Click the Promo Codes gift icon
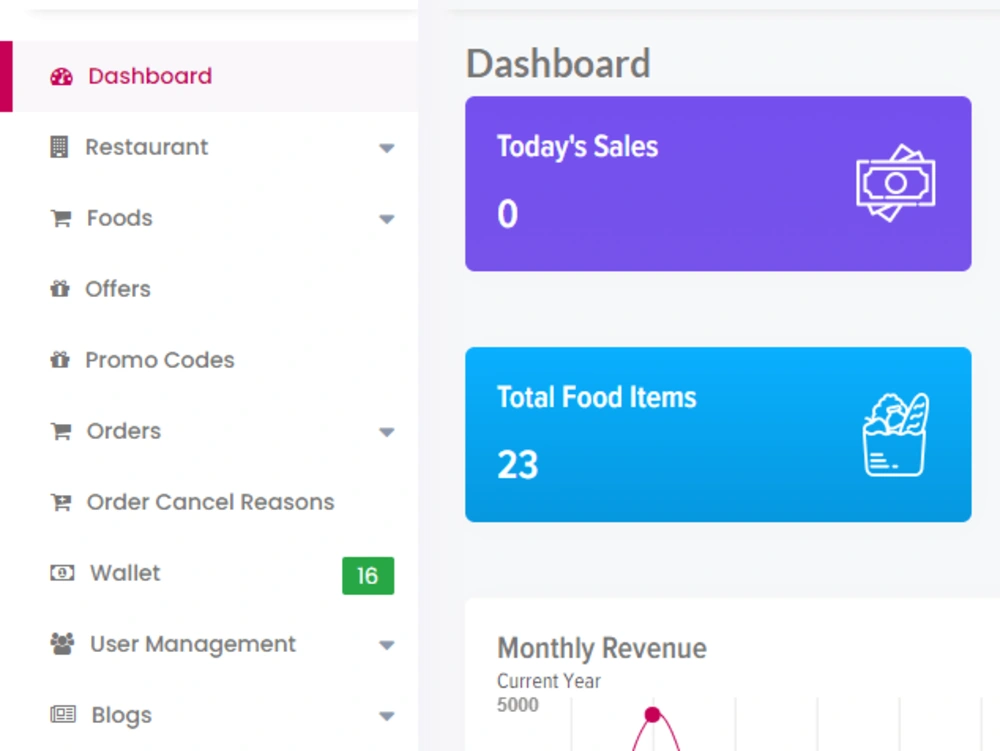The image size is (1000, 751). click(60, 360)
